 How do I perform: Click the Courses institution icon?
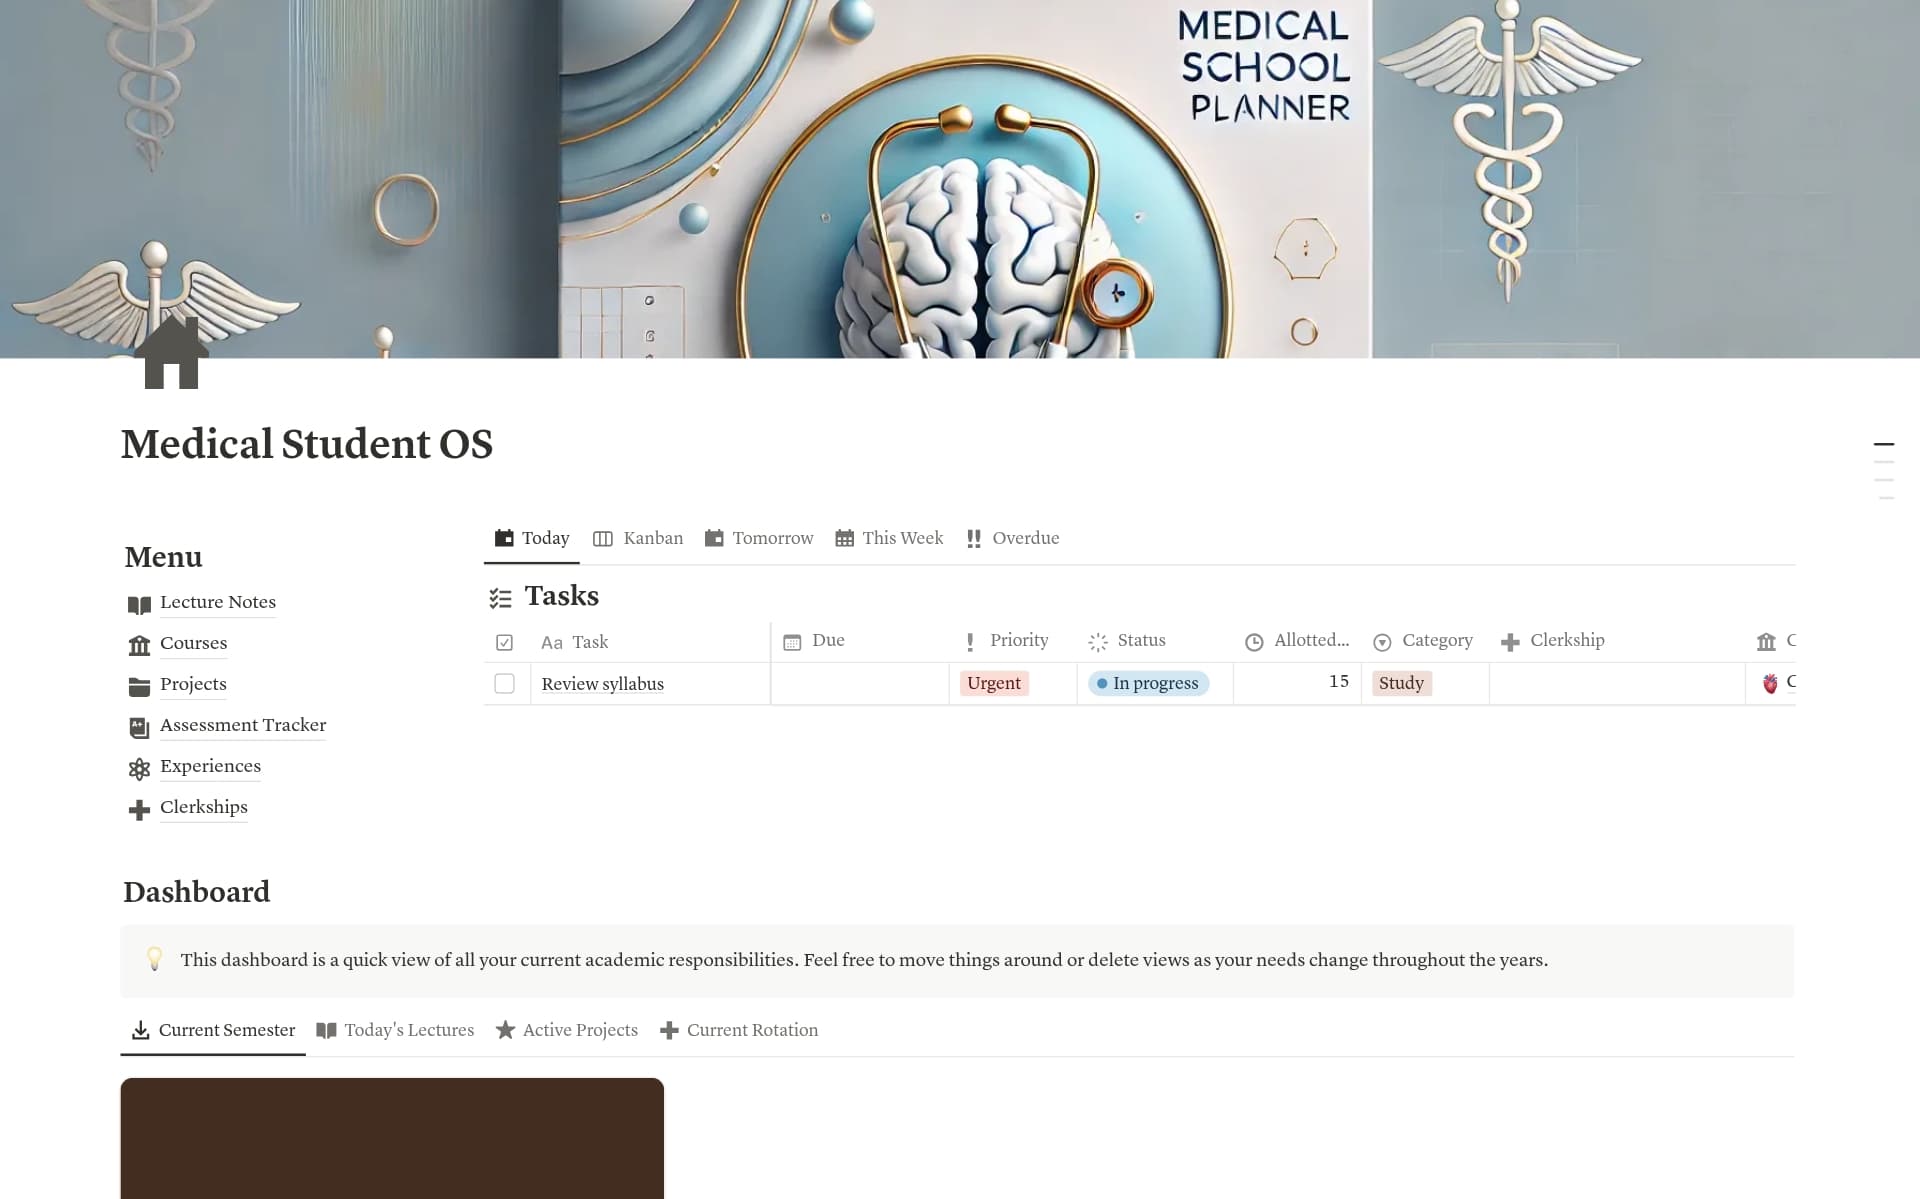[x=139, y=645]
